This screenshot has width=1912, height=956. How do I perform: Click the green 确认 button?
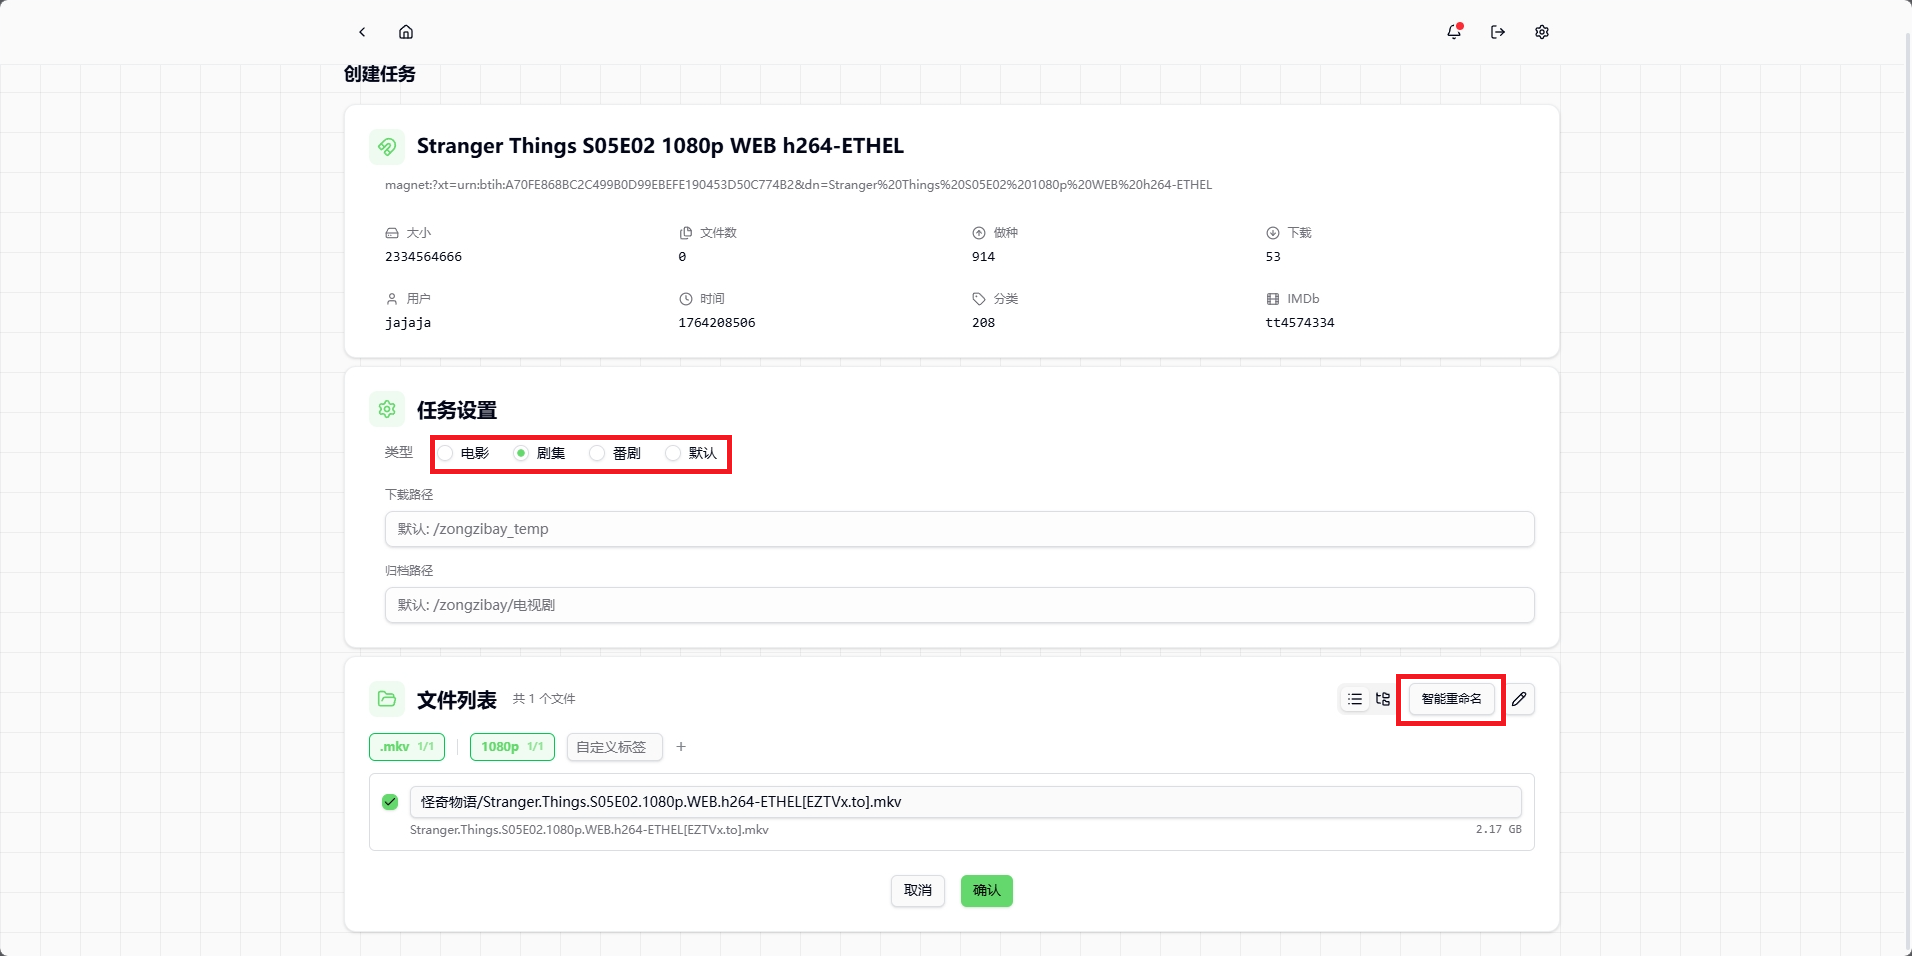click(x=986, y=891)
